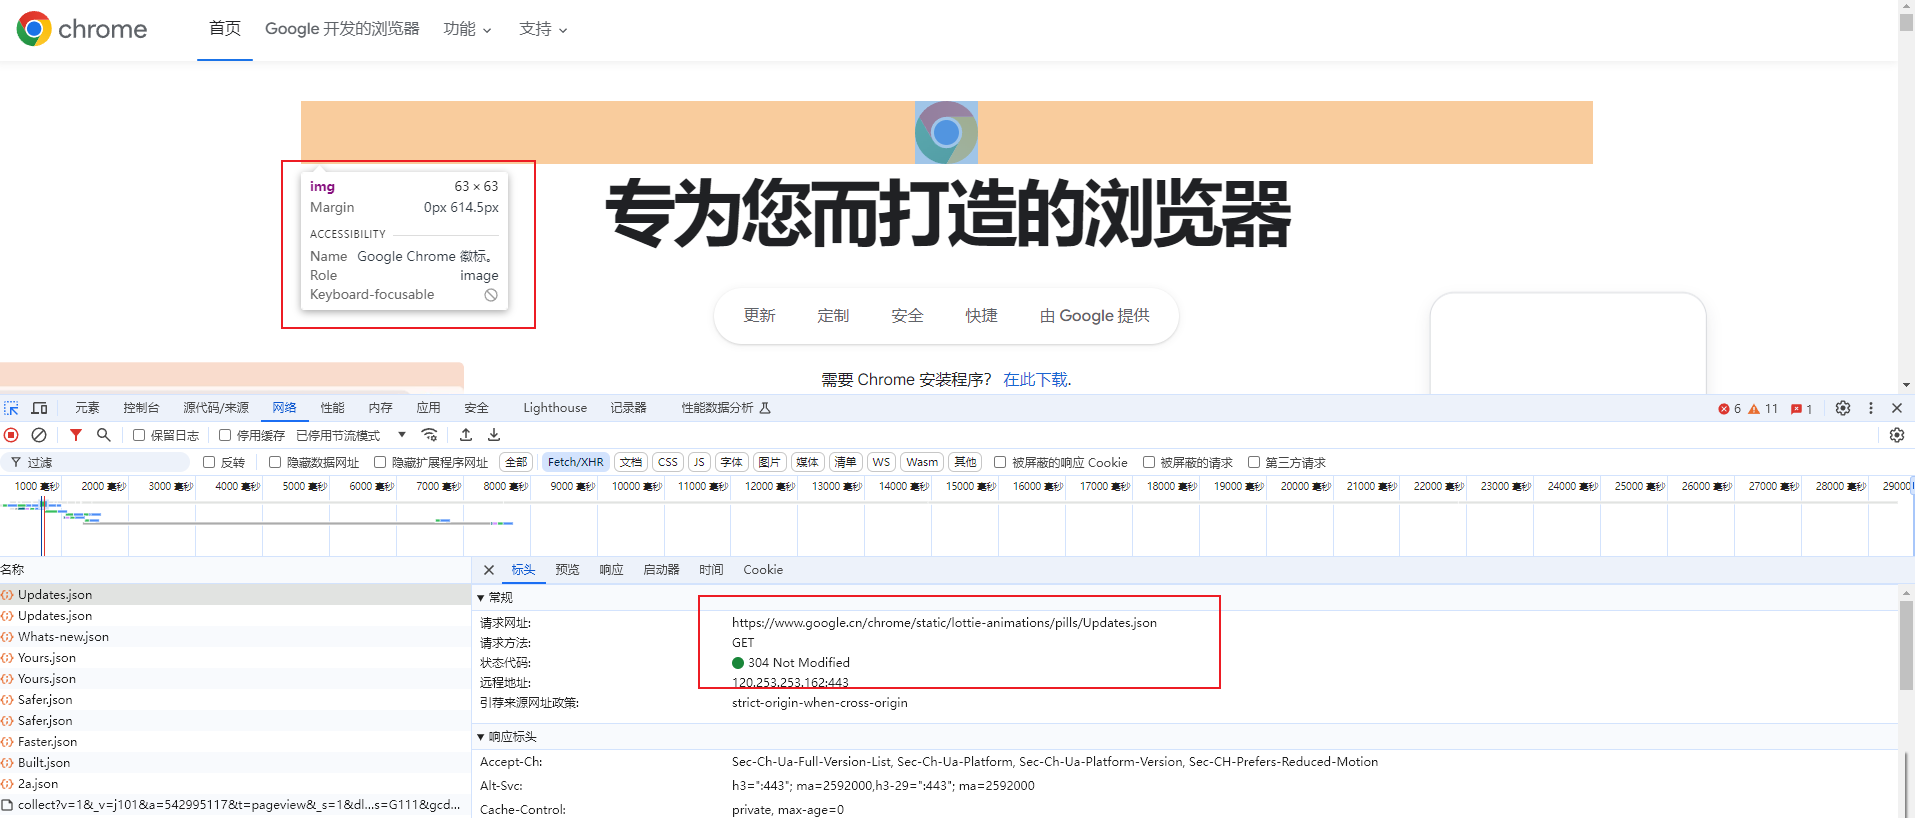Export HAR file download icon
This screenshot has height=818, width=1915.
pos(494,435)
